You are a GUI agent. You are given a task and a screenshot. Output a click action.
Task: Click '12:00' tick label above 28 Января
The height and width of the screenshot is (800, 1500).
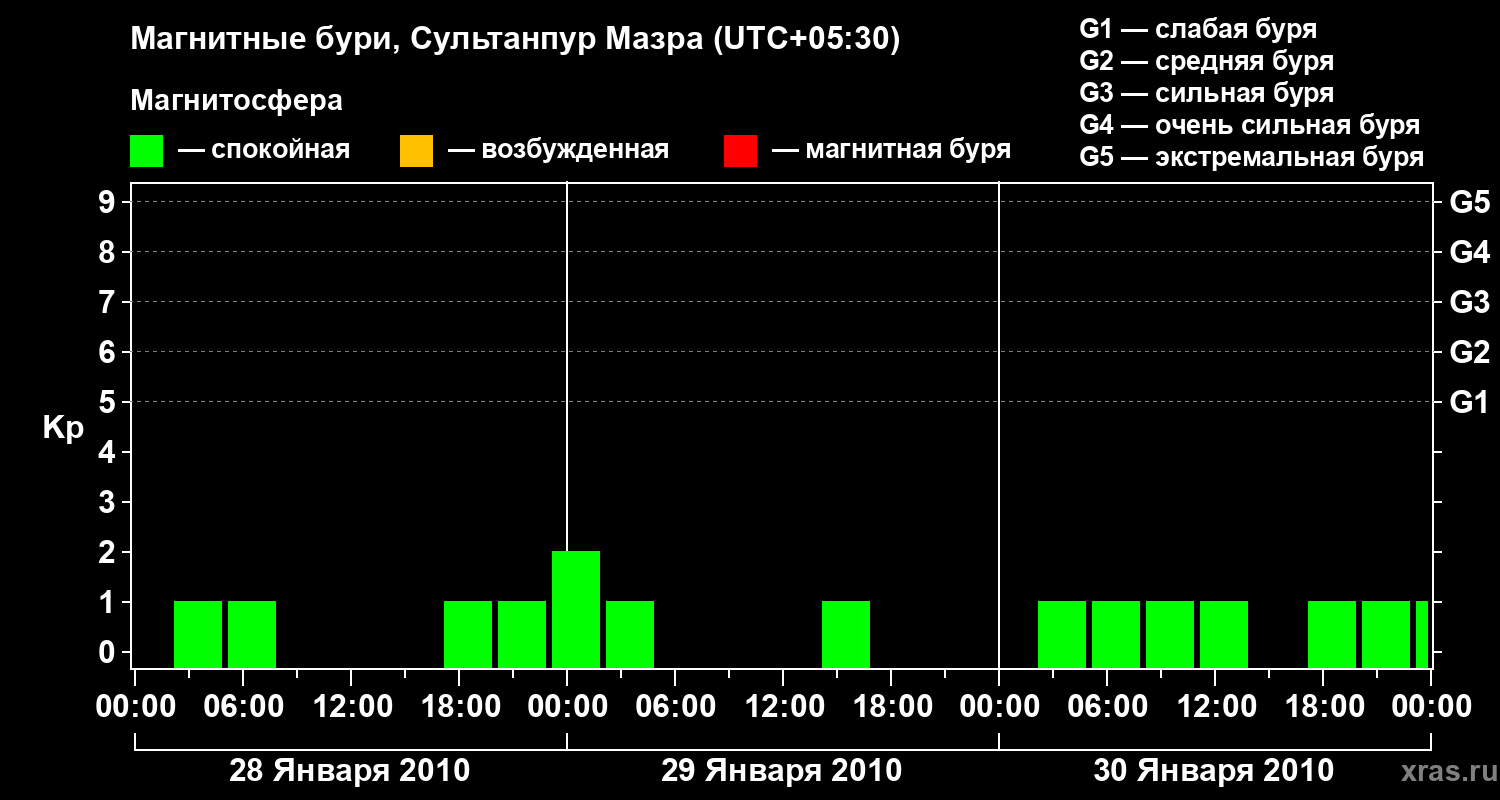[x=351, y=706]
